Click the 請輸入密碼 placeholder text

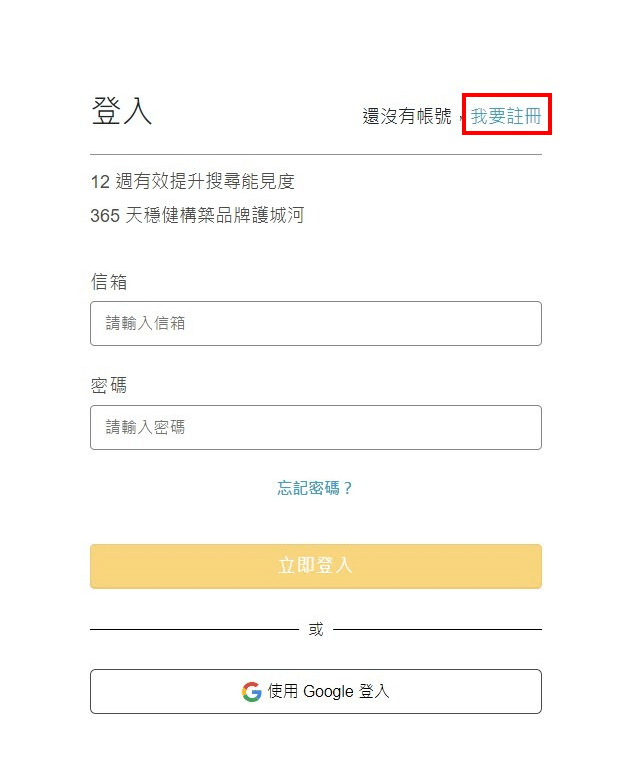[146, 428]
